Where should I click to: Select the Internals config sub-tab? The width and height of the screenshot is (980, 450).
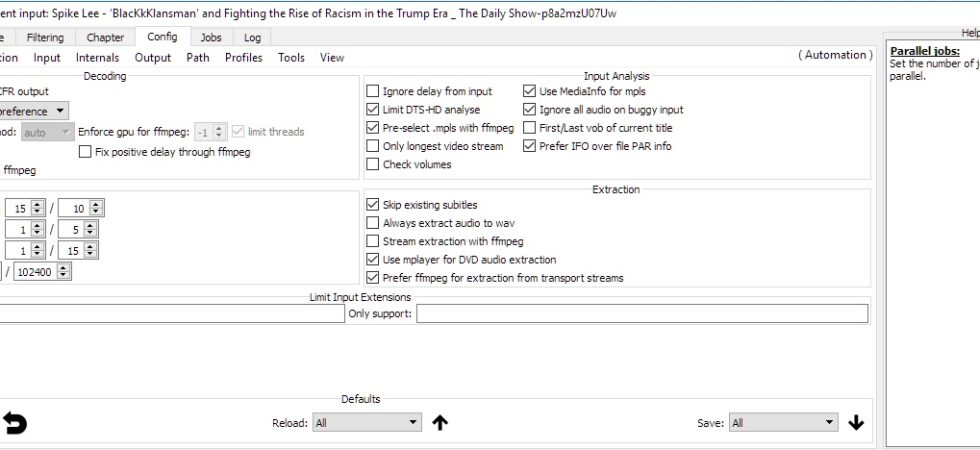pos(97,58)
